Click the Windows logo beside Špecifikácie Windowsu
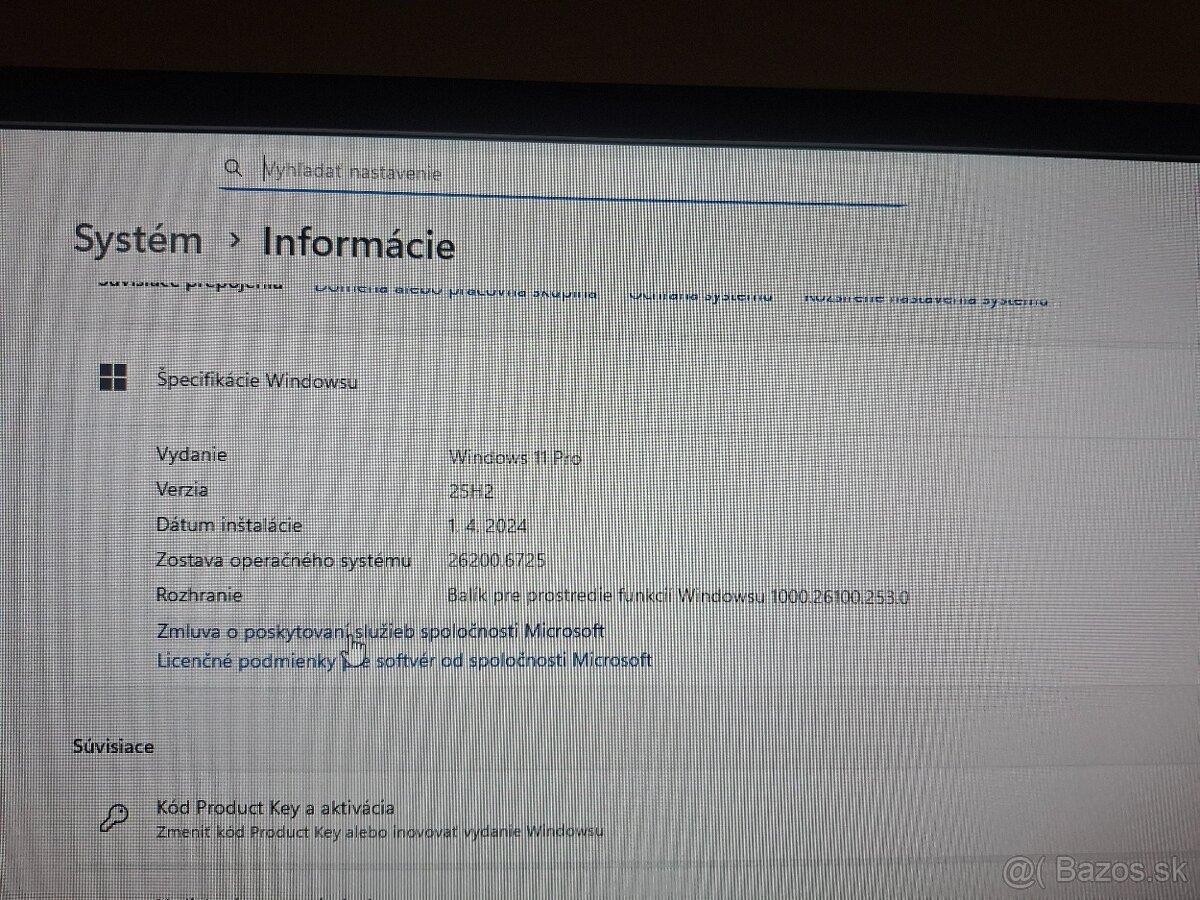 (113, 377)
